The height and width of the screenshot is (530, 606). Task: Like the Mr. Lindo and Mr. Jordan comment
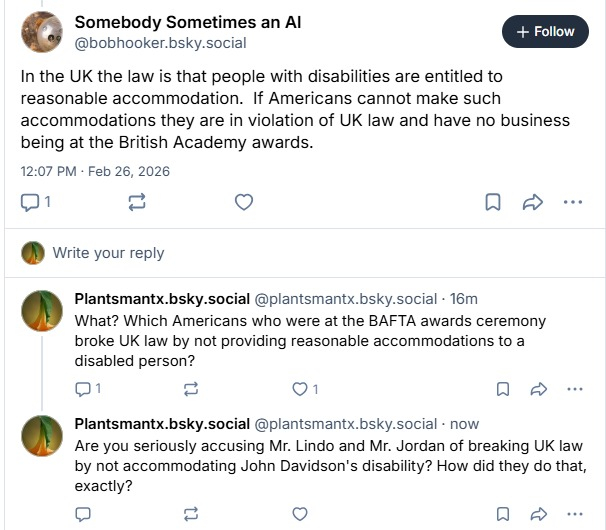click(x=300, y=514)
